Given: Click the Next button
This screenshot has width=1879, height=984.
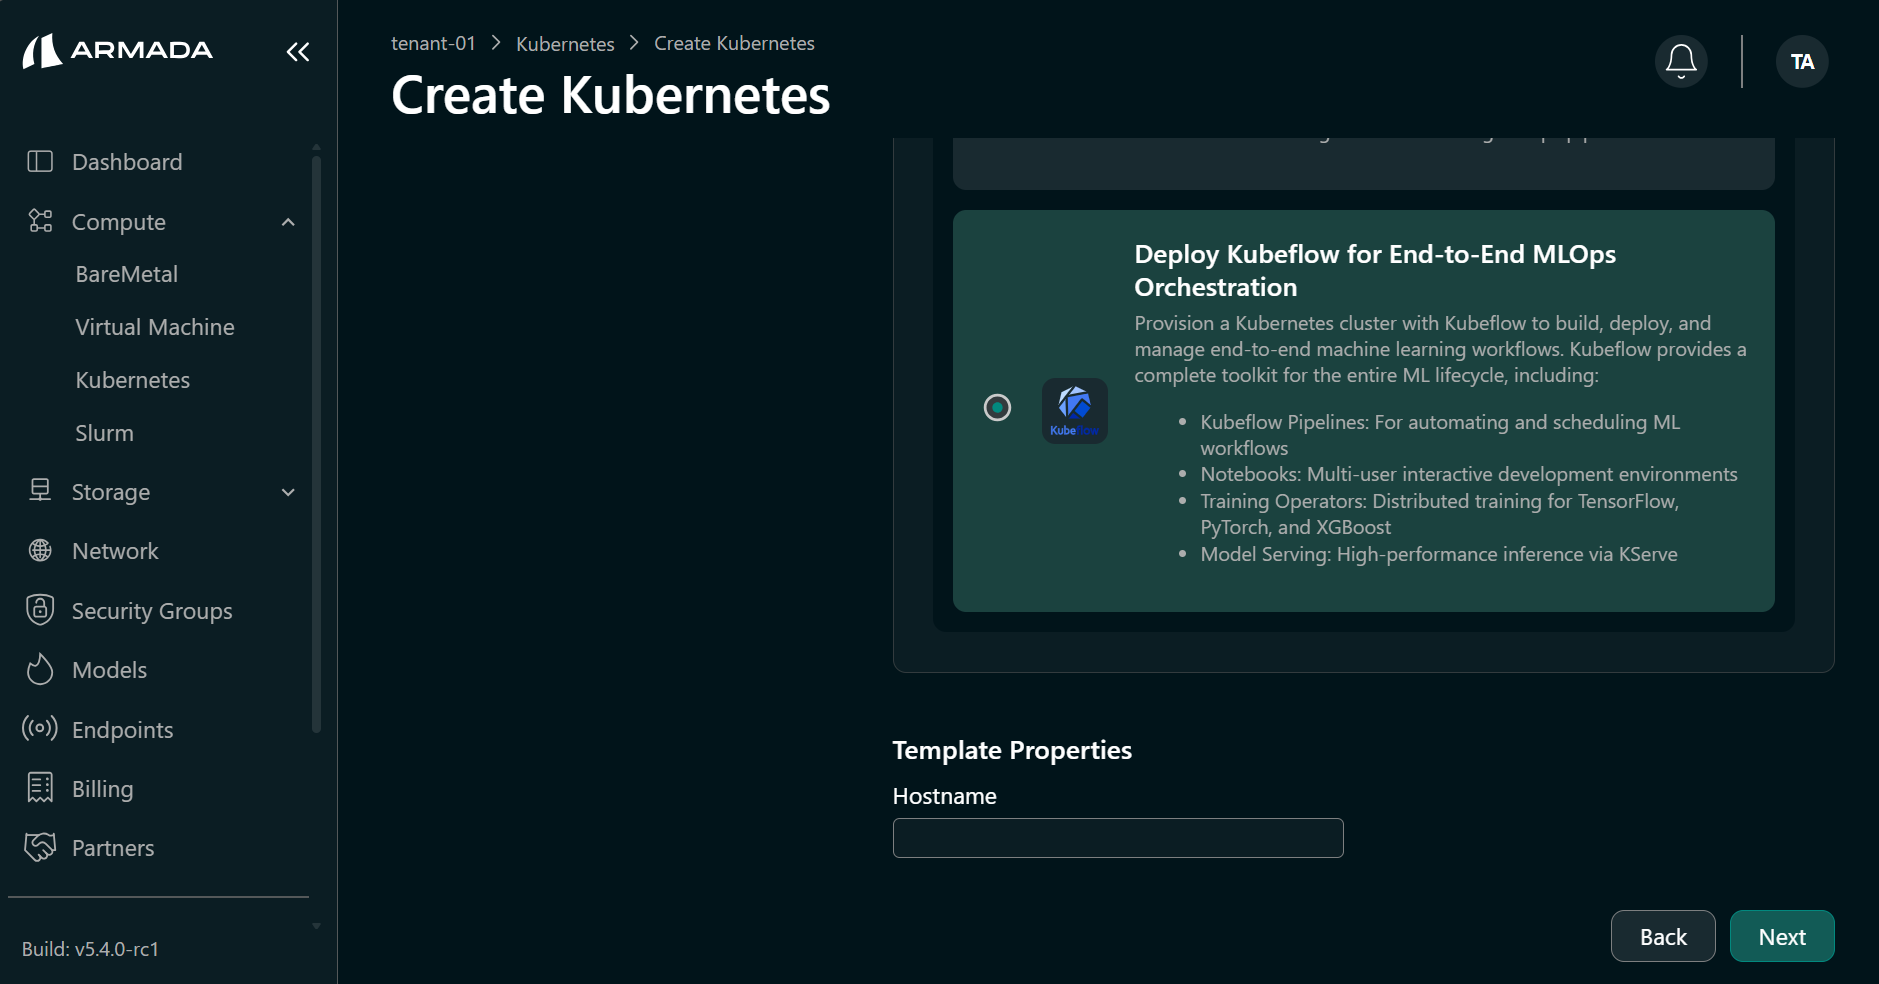Looking at the screenshot, I should point(1782,936).
